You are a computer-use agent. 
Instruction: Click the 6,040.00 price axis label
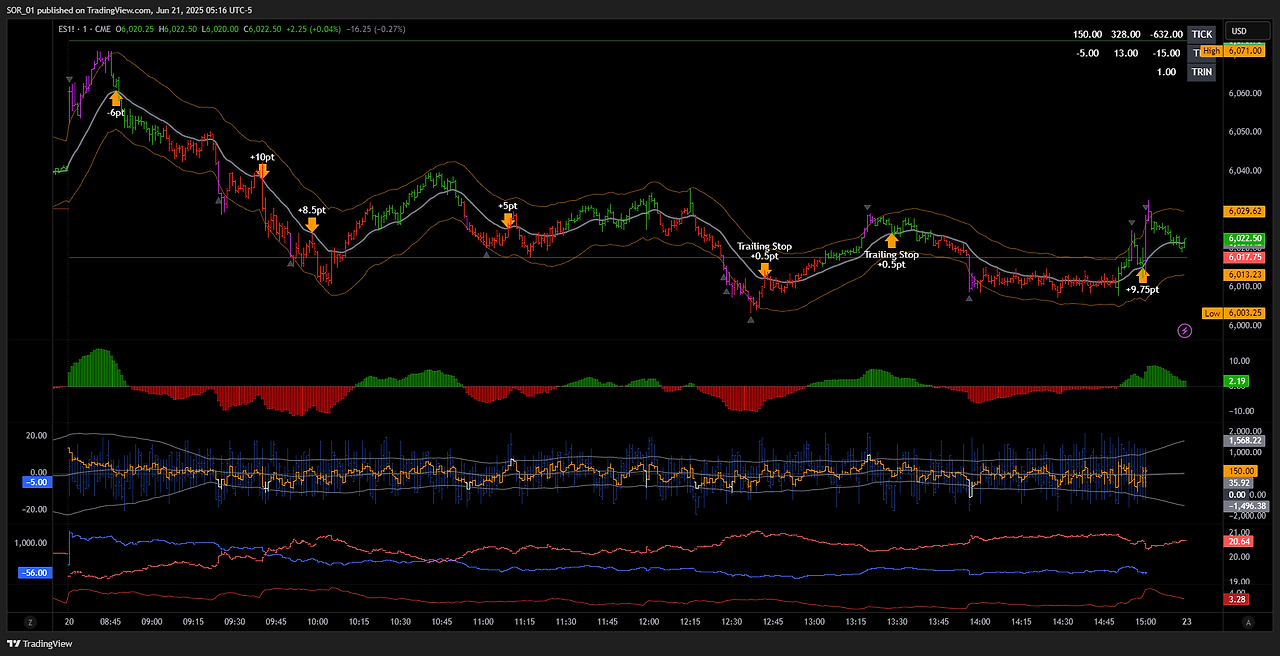1243,171
